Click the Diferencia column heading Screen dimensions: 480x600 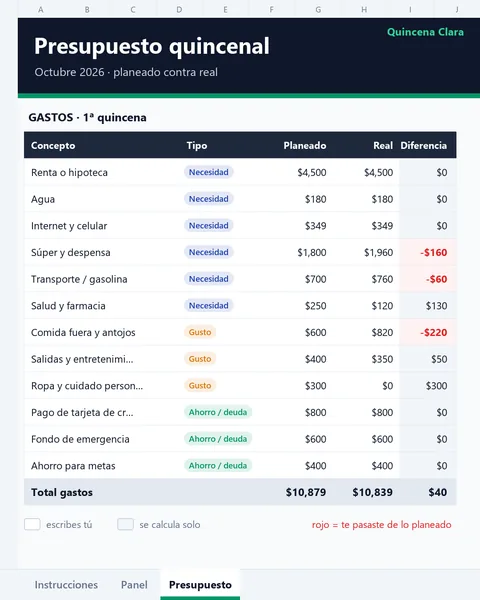[x=423, y=145]
